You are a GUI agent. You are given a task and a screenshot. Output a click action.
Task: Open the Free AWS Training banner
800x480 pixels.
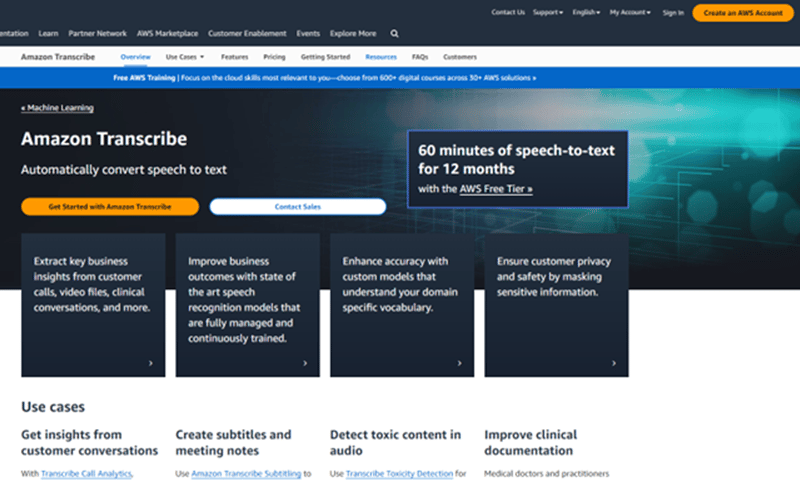pos(324,78)
